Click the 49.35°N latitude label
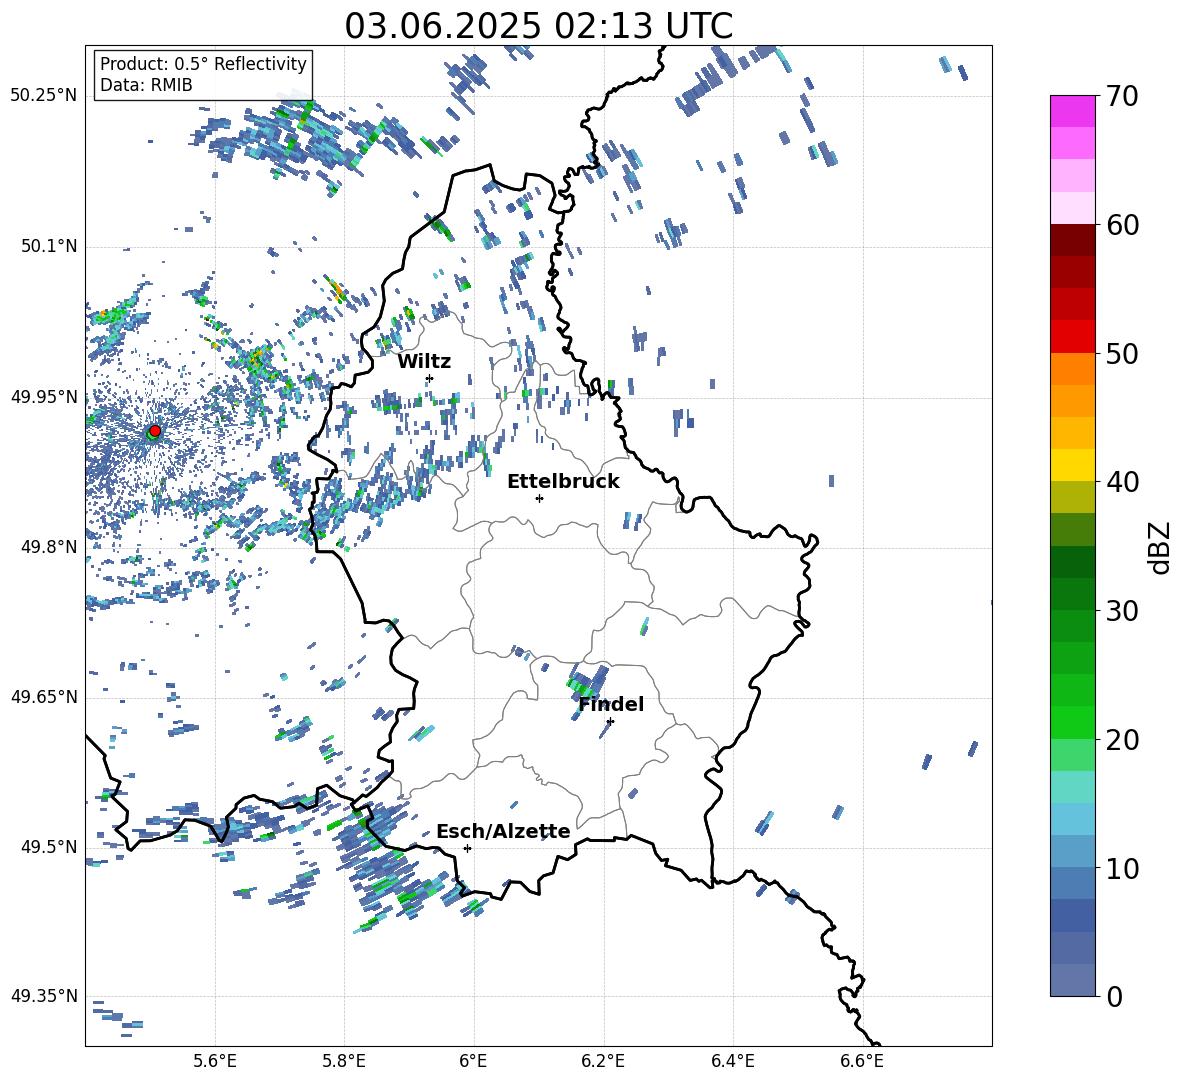 point(44,996)
